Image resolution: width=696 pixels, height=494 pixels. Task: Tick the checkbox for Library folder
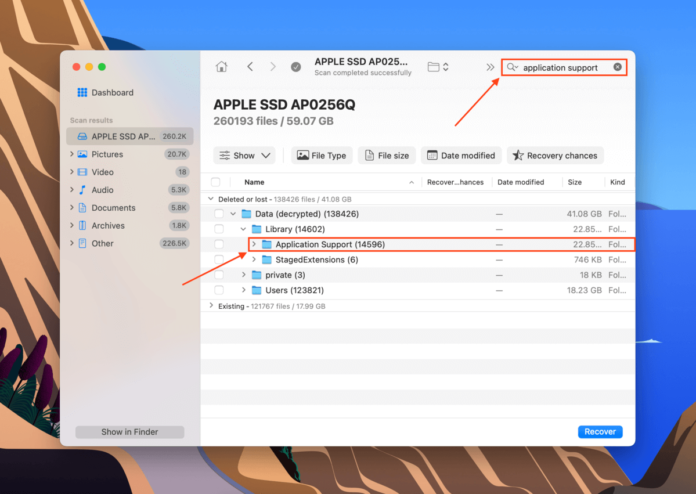(x=218, y=229)
